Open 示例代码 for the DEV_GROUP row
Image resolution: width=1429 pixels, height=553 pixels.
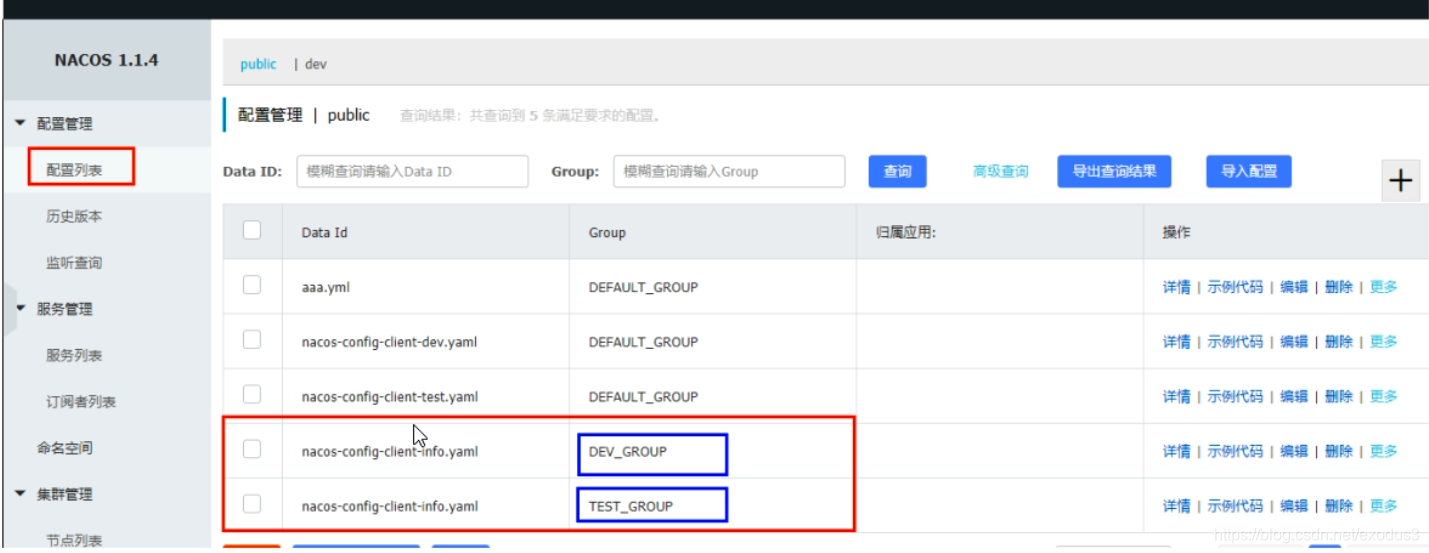(1235, 451)
